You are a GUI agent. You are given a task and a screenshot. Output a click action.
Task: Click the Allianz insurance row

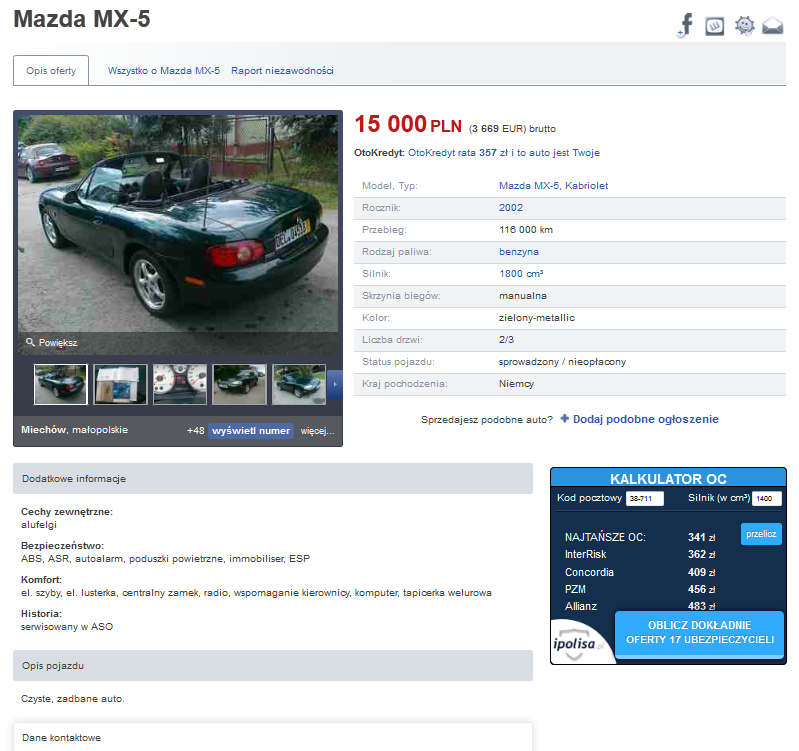(640, 606)
